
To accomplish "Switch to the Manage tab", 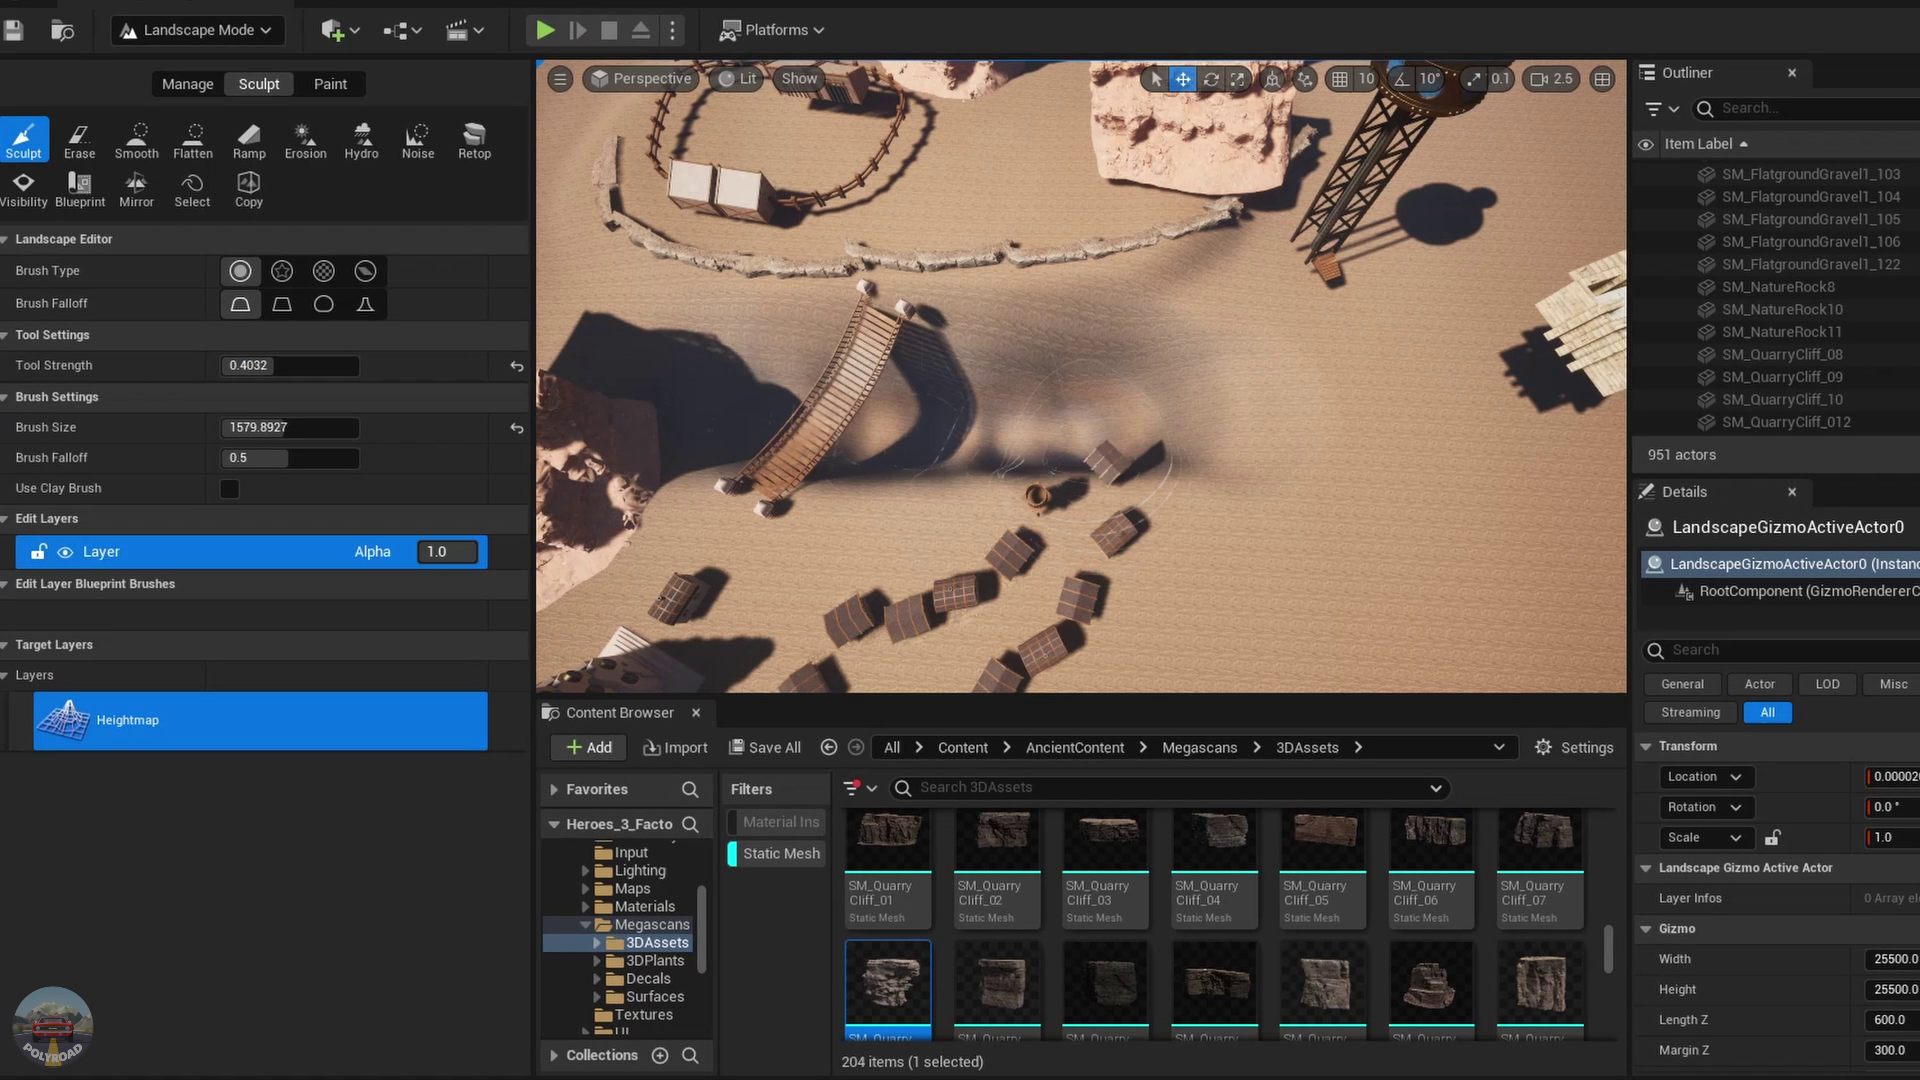I will pos(186,84).
